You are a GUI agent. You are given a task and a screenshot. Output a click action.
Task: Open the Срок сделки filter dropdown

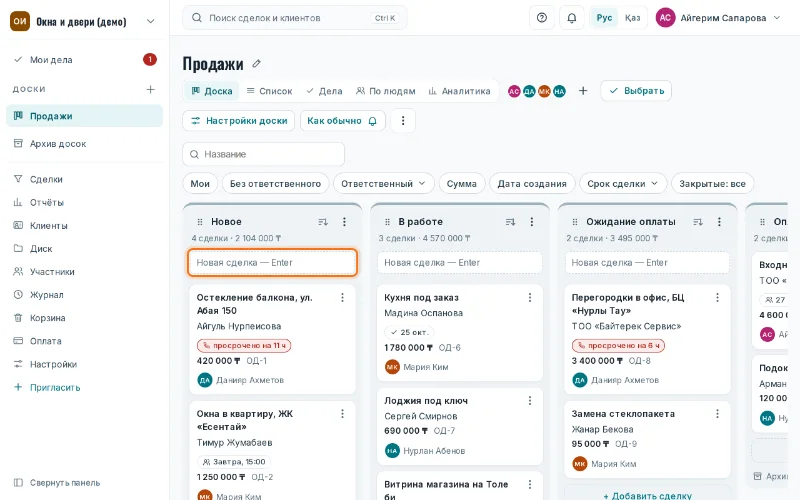click(622, 184)
